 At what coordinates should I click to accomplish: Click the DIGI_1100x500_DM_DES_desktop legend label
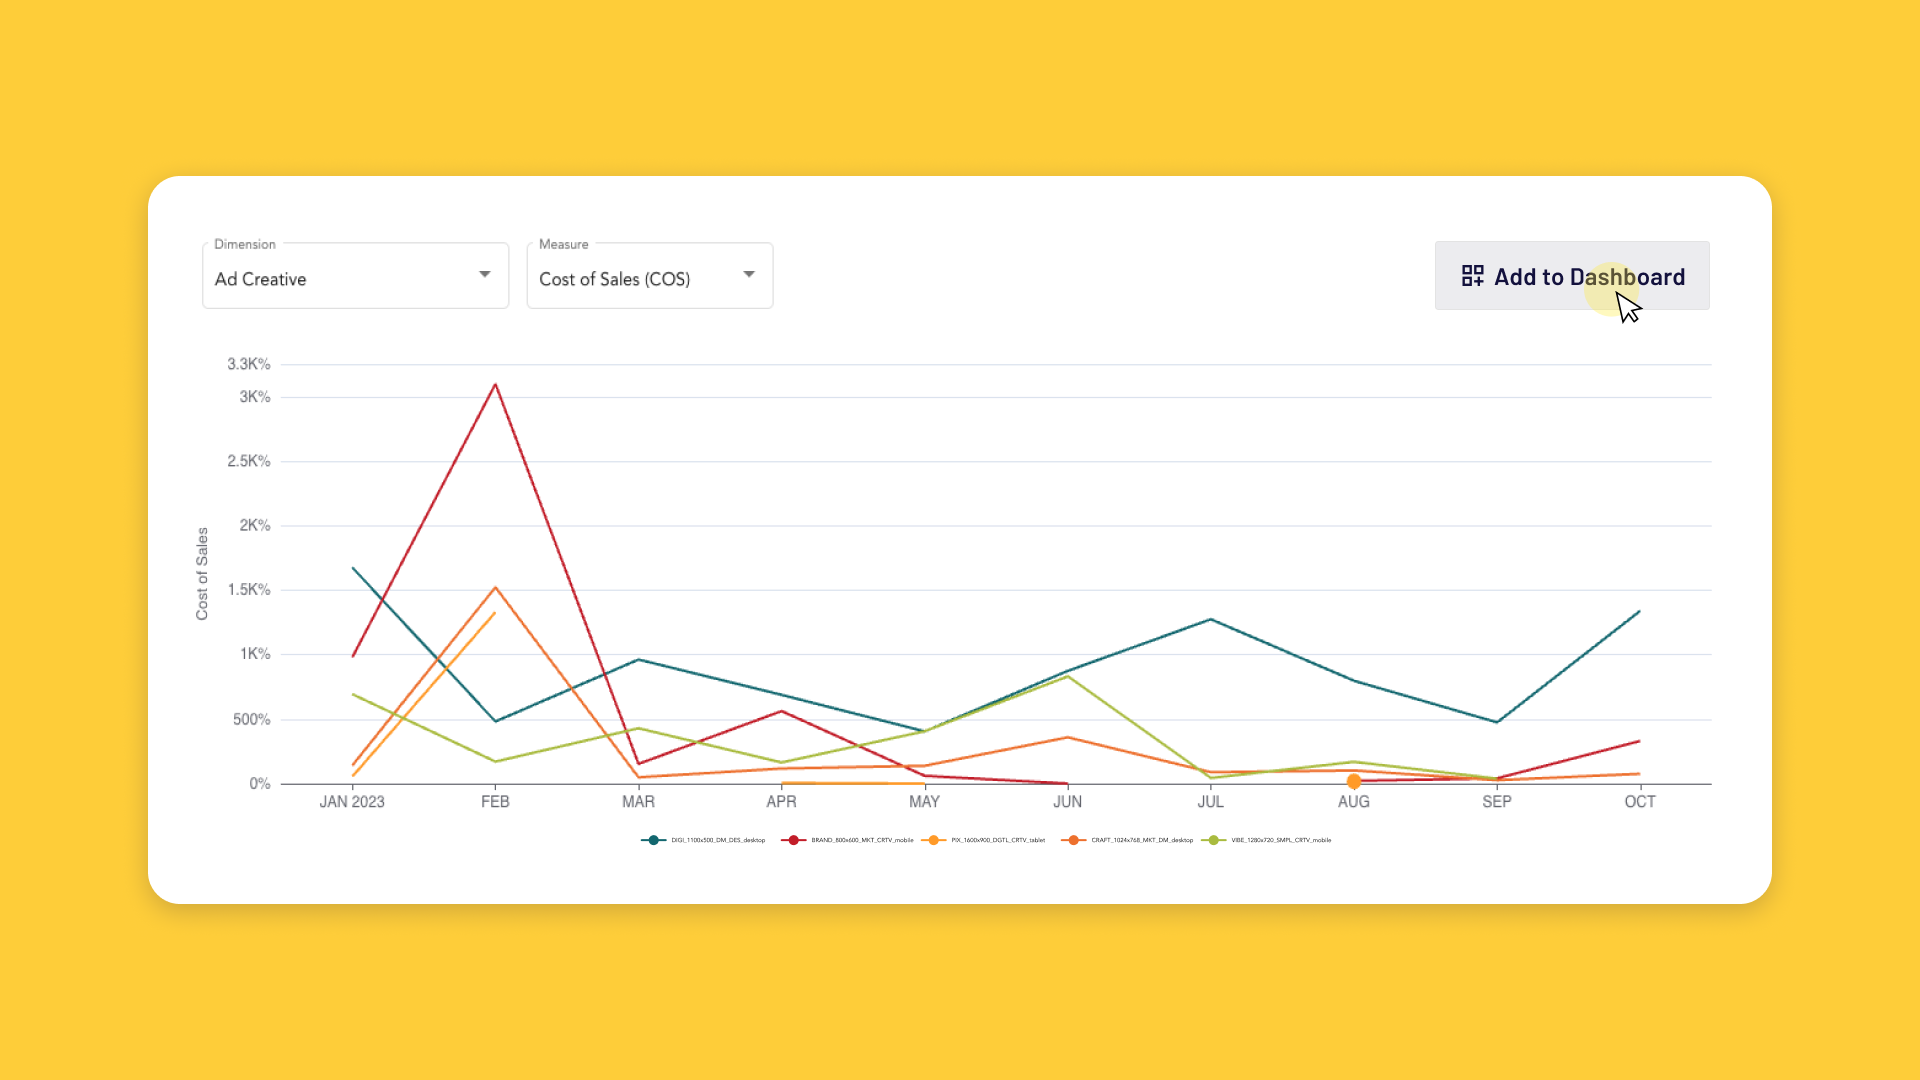(718, 840)
